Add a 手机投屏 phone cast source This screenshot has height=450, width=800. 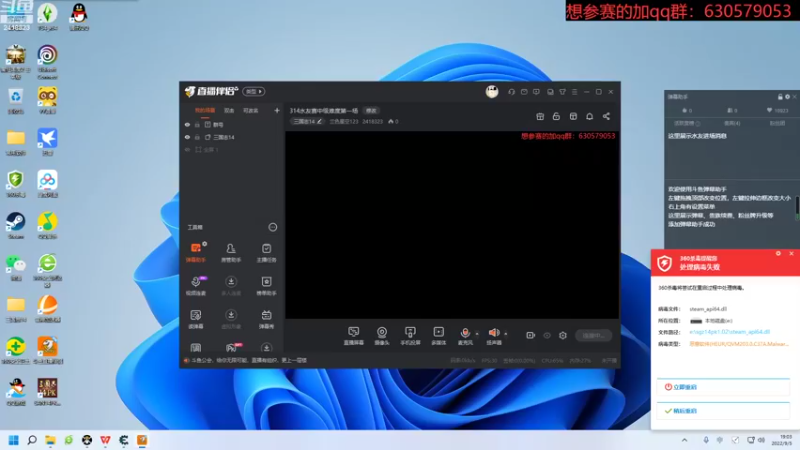410,336
